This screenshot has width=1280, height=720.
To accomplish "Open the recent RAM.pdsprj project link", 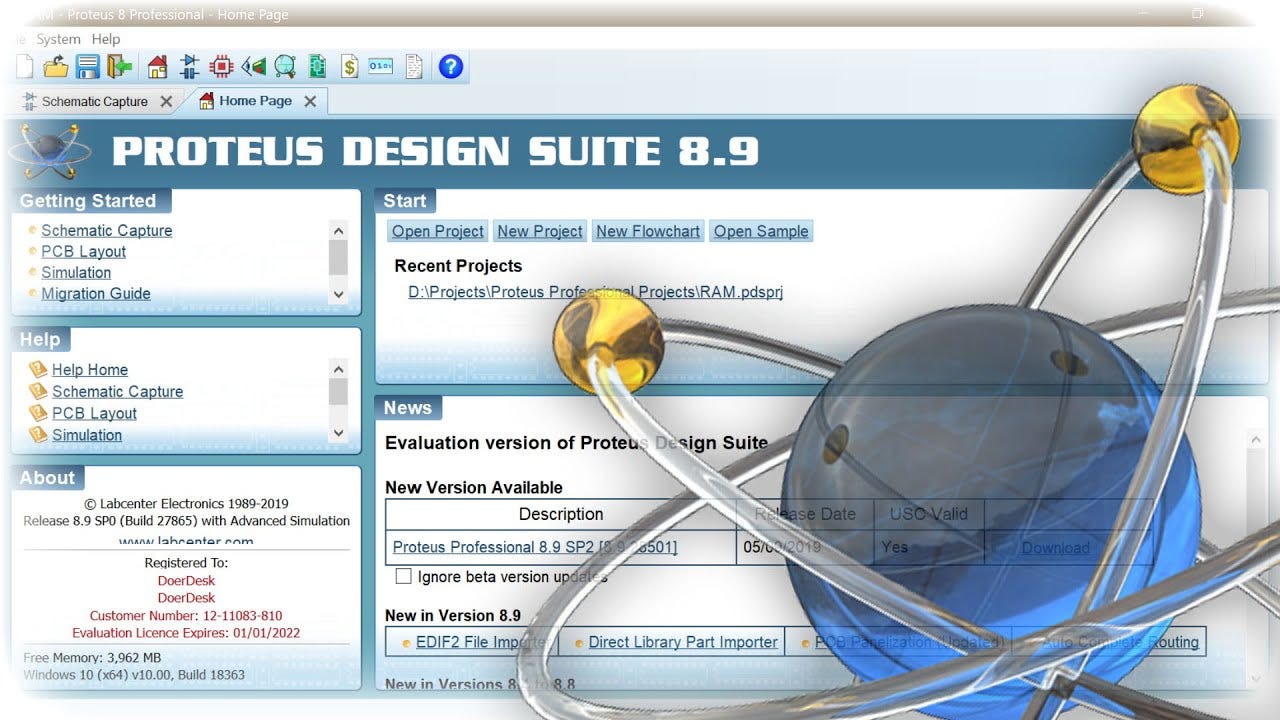I will click(x=595, y=292).
